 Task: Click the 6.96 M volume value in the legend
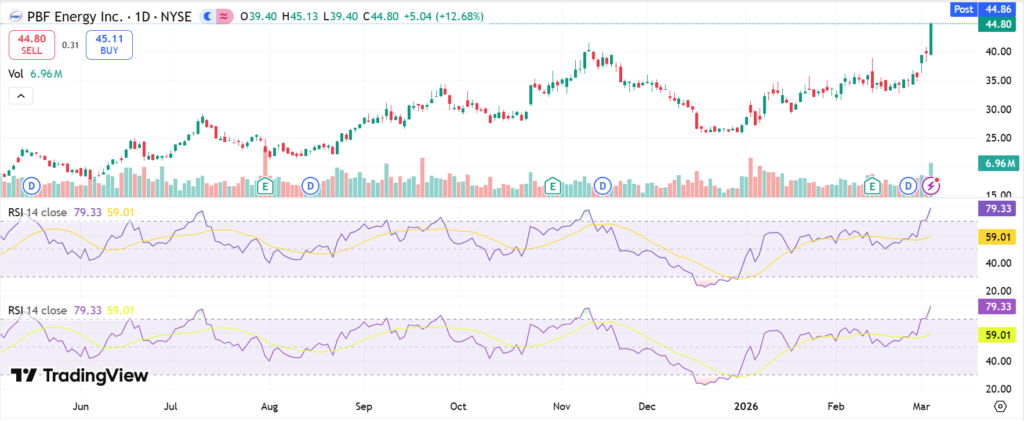pyautogui.click(x=46, y=74)
